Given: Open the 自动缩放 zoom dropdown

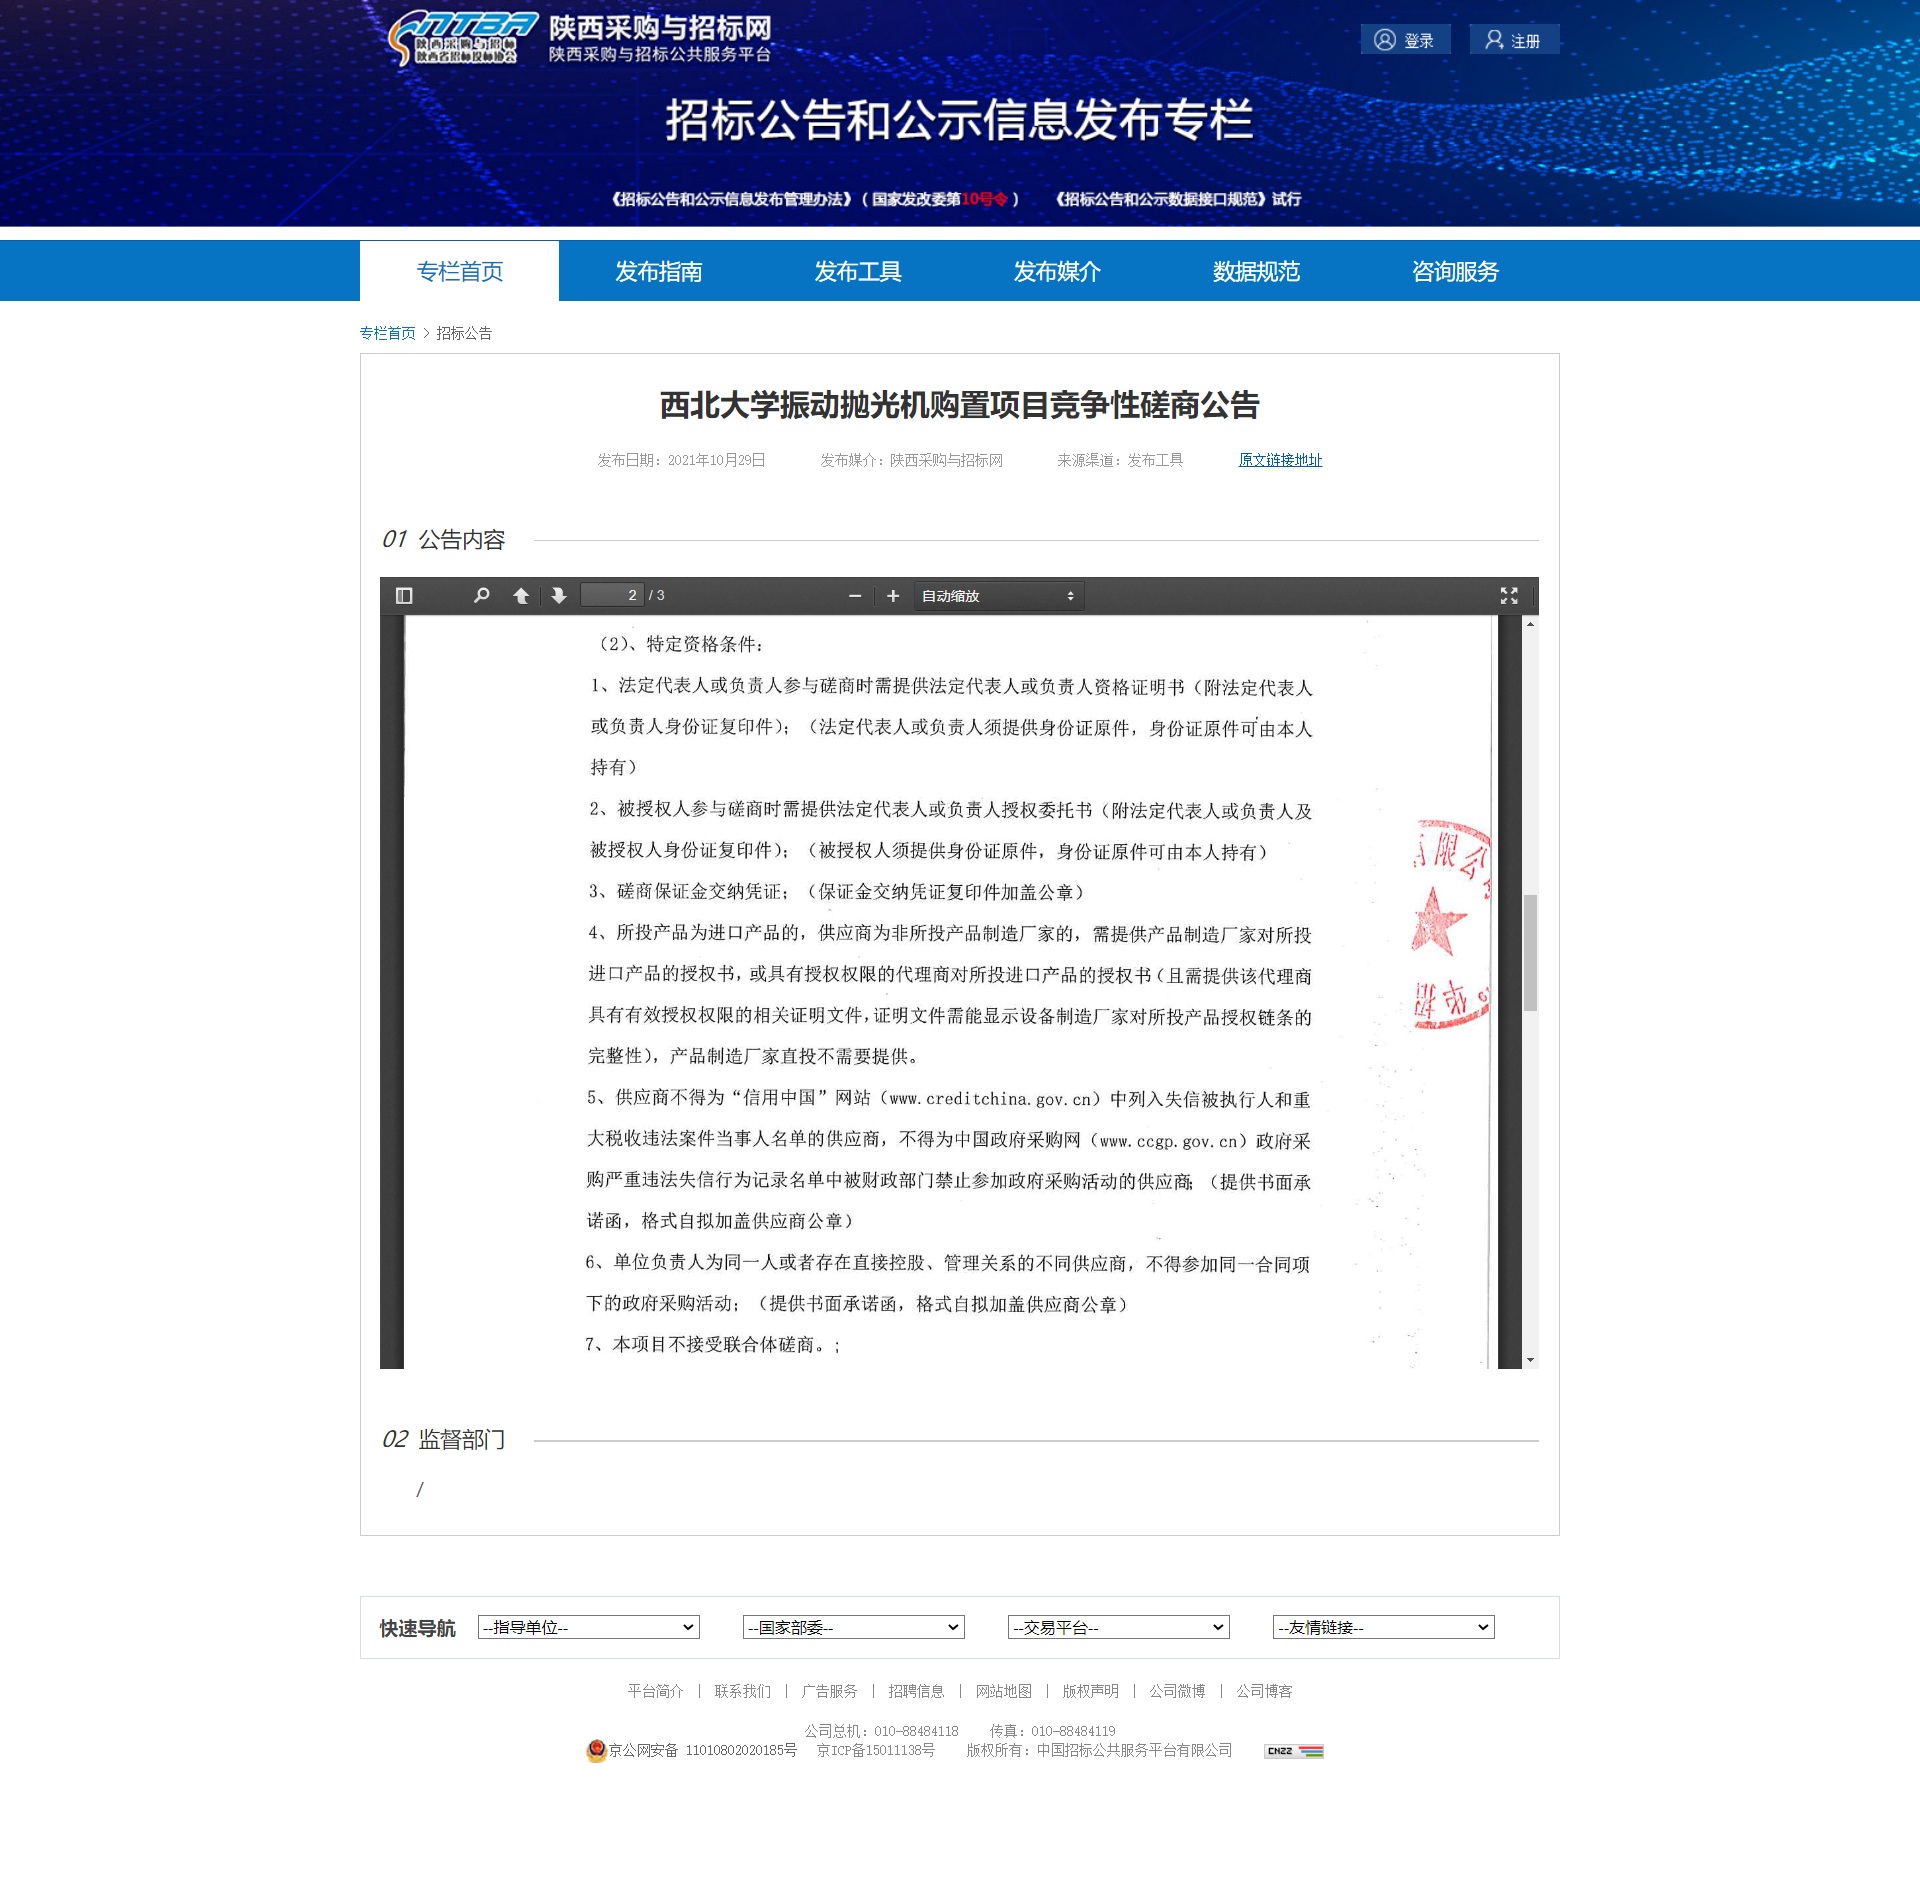Looking at the screenshot, I should [998, 596].
